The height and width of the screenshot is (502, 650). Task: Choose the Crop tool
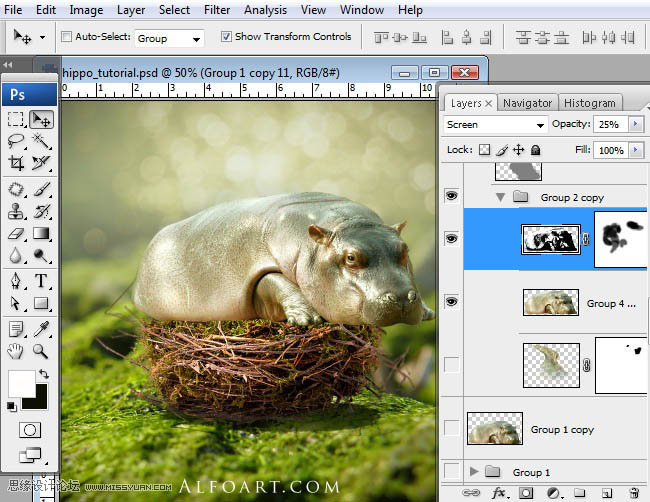click(x=17, y=163)
